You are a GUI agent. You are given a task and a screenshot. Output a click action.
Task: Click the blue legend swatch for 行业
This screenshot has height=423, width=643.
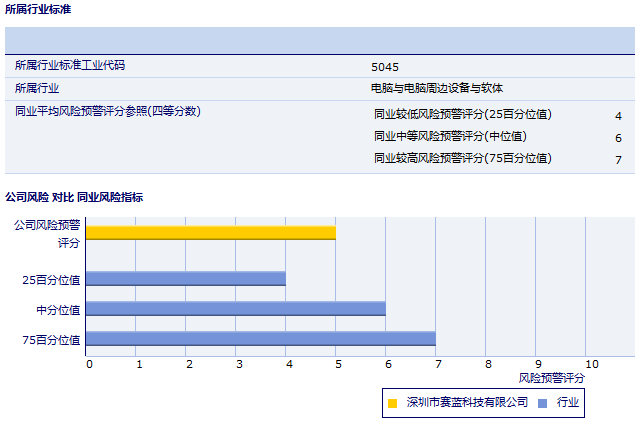(x=542, y=403)
